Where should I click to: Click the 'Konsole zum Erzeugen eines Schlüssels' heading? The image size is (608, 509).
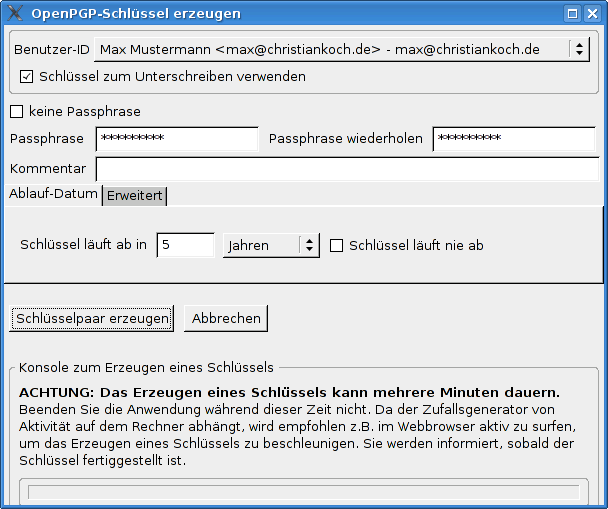pyautogui.click(x=146, y=367)
